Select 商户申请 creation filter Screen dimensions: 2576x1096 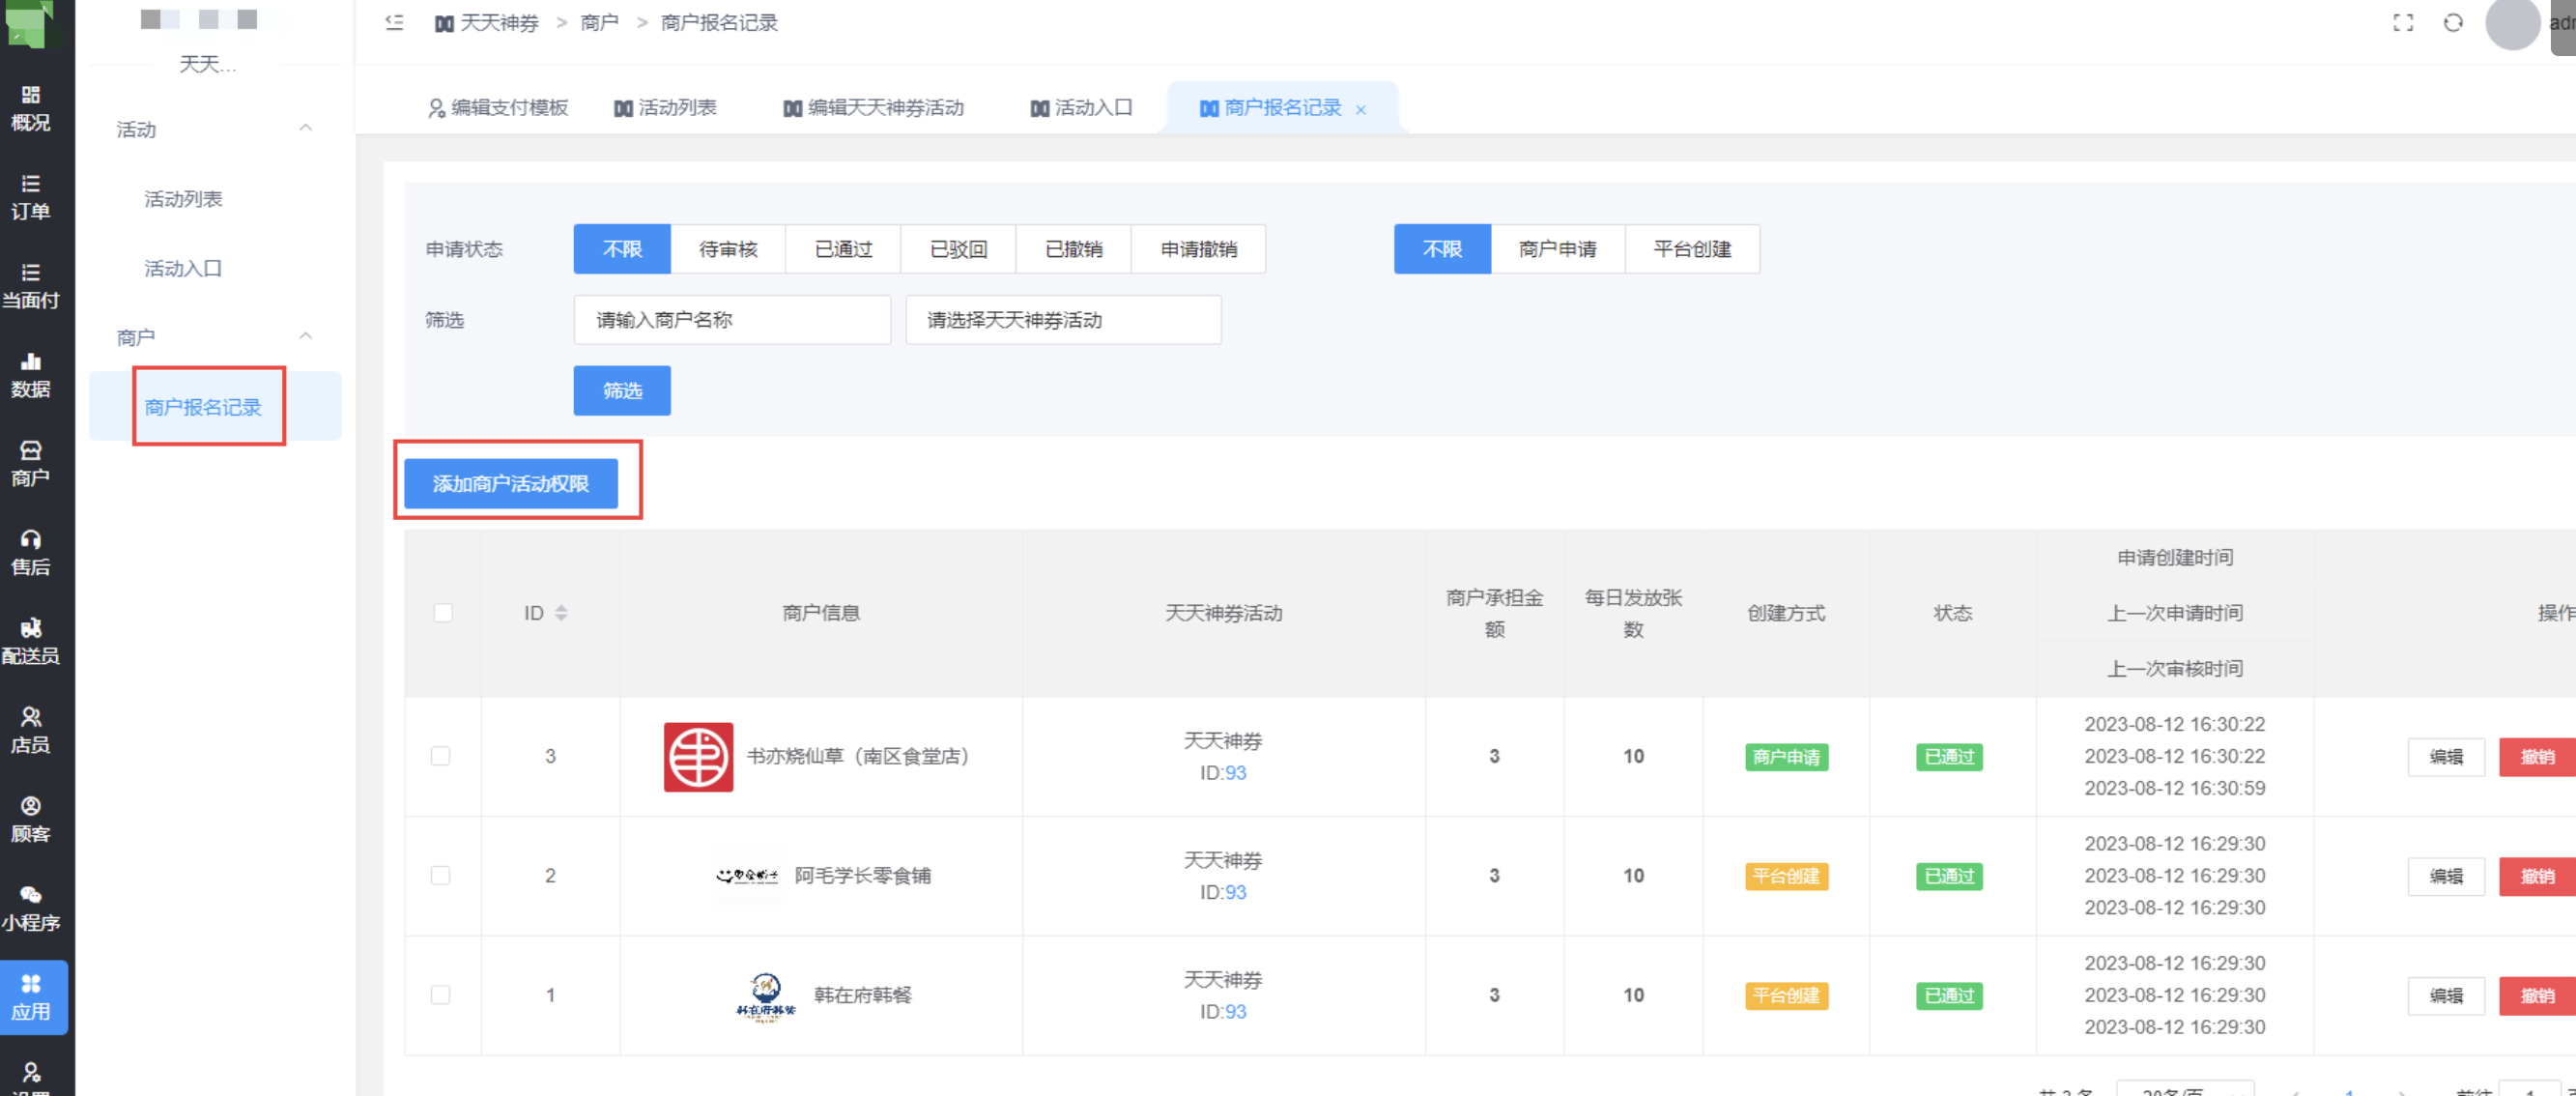coord(1557,249)
